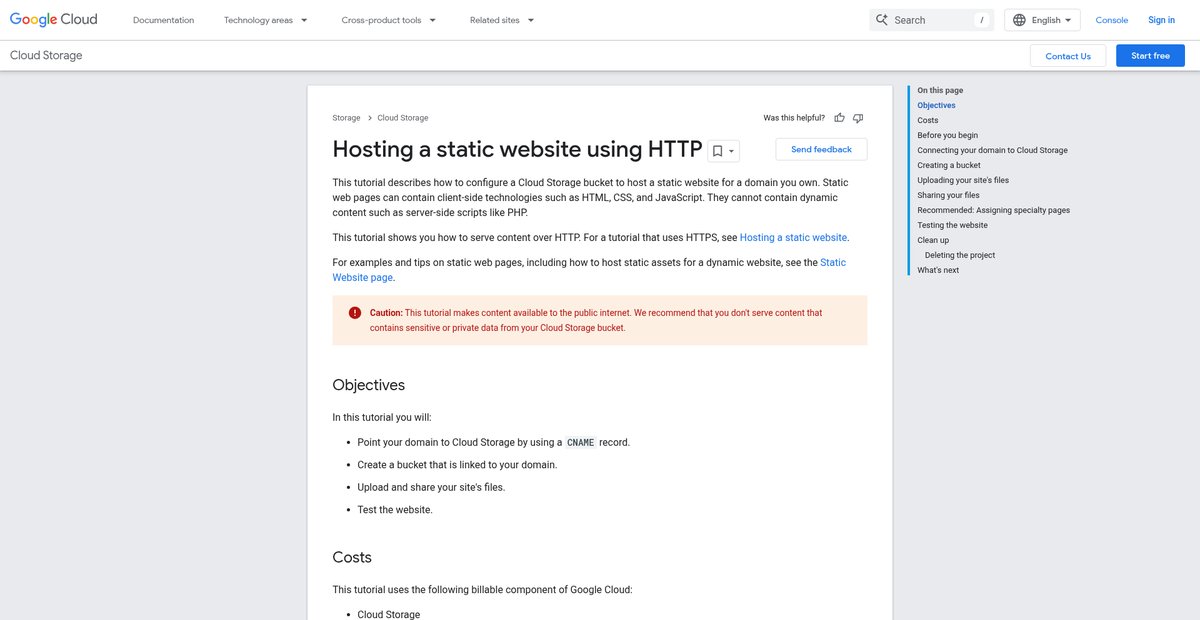Open the bookmark dropdown arrow

click(732, 152)
